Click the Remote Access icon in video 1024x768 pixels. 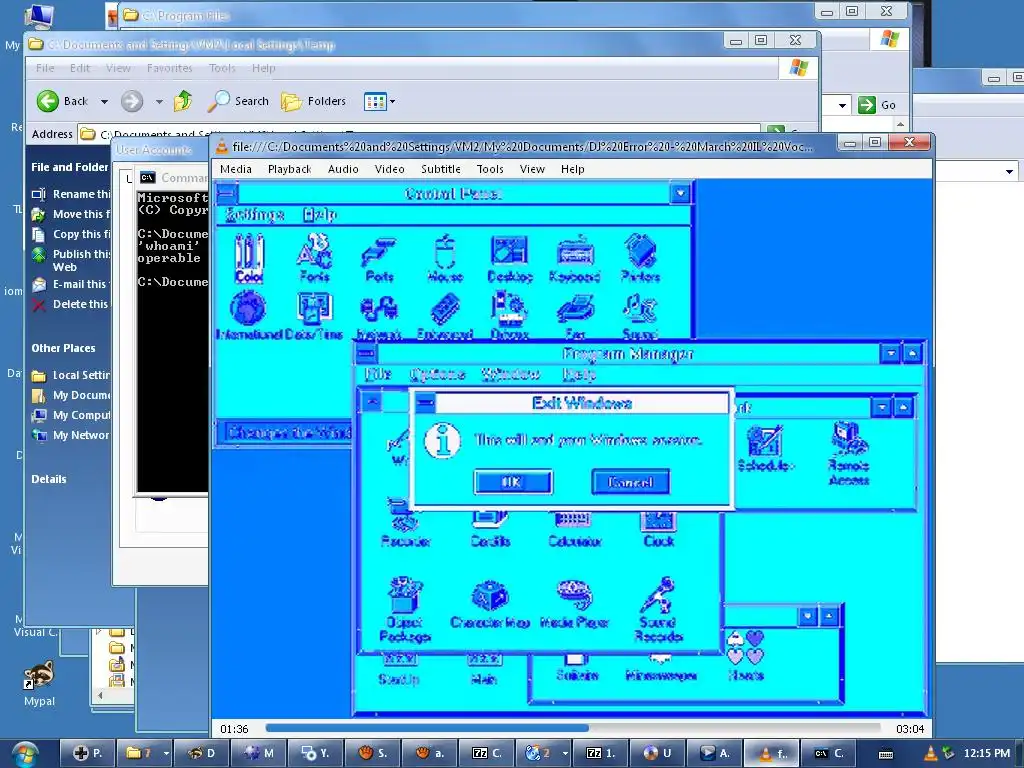point(848,454)
